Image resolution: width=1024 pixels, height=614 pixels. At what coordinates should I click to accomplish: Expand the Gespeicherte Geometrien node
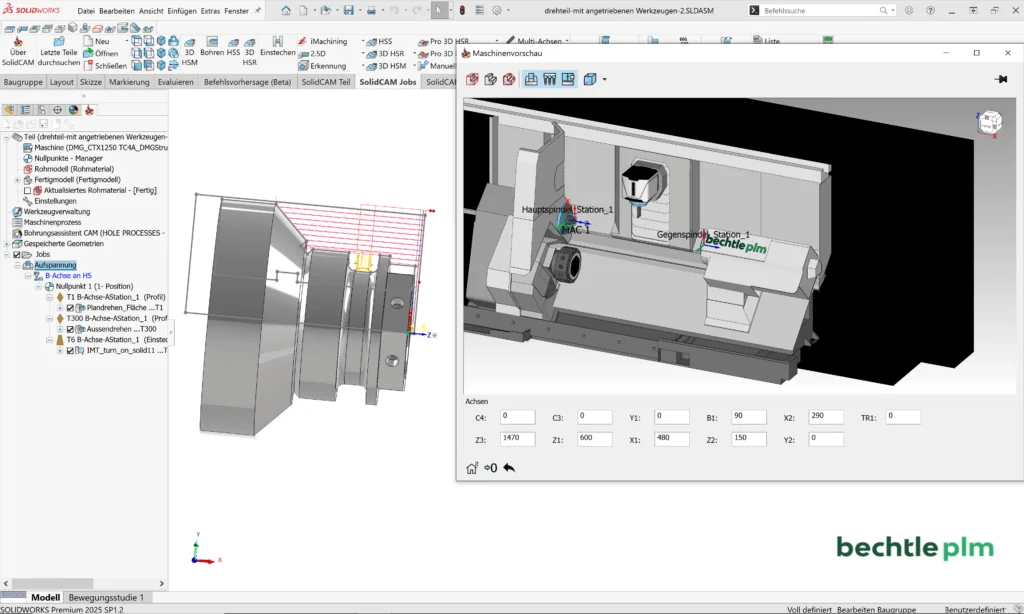click(x=8, y=244)
